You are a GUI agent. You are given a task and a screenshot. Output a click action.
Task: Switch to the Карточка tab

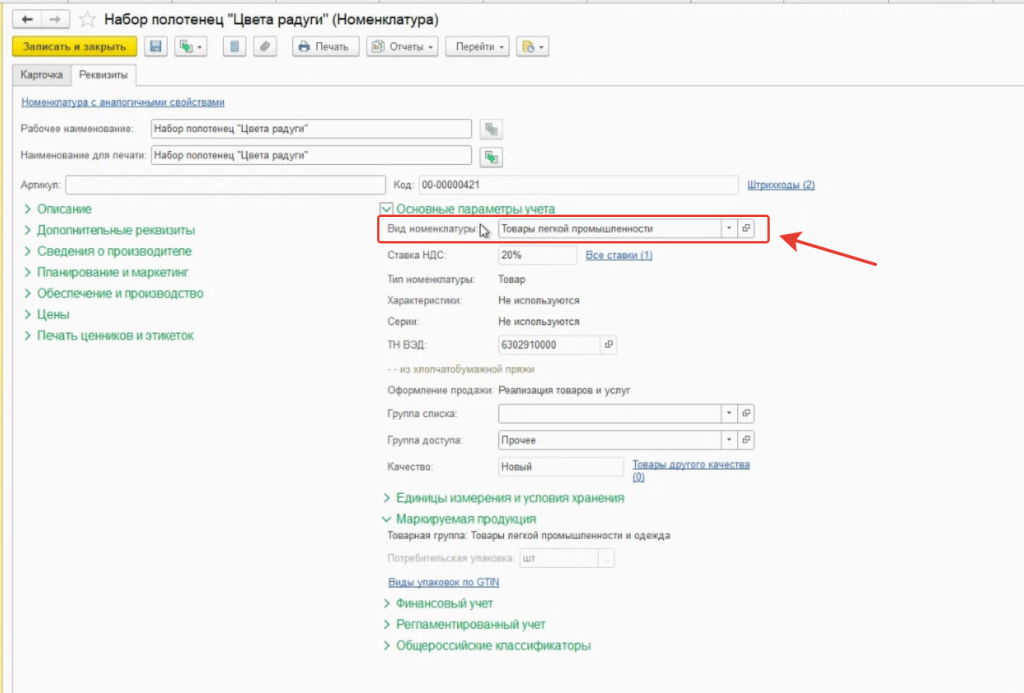42,76
